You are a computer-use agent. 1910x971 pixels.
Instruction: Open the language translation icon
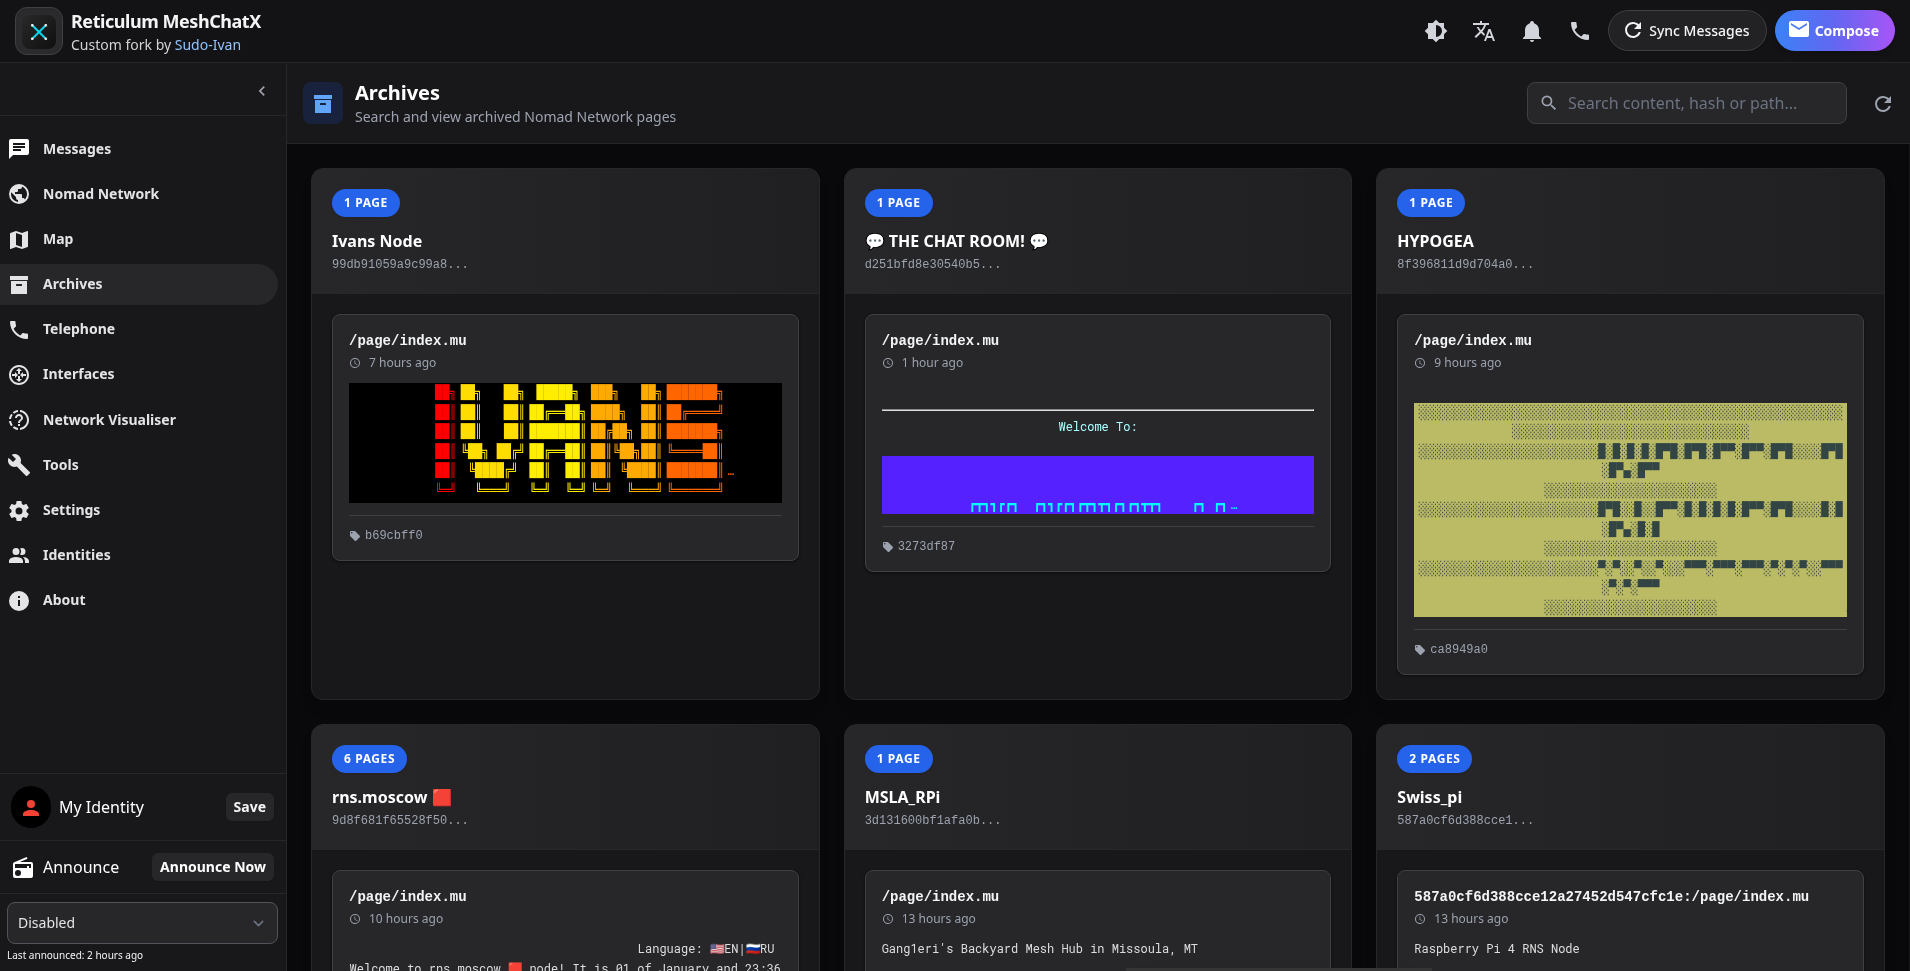tap(1484, 31)
